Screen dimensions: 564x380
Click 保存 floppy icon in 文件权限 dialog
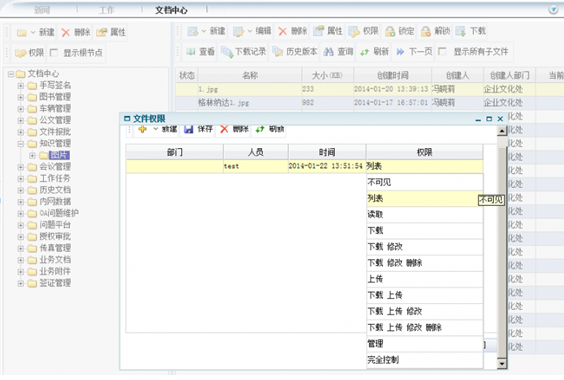(x=188, y=129)
